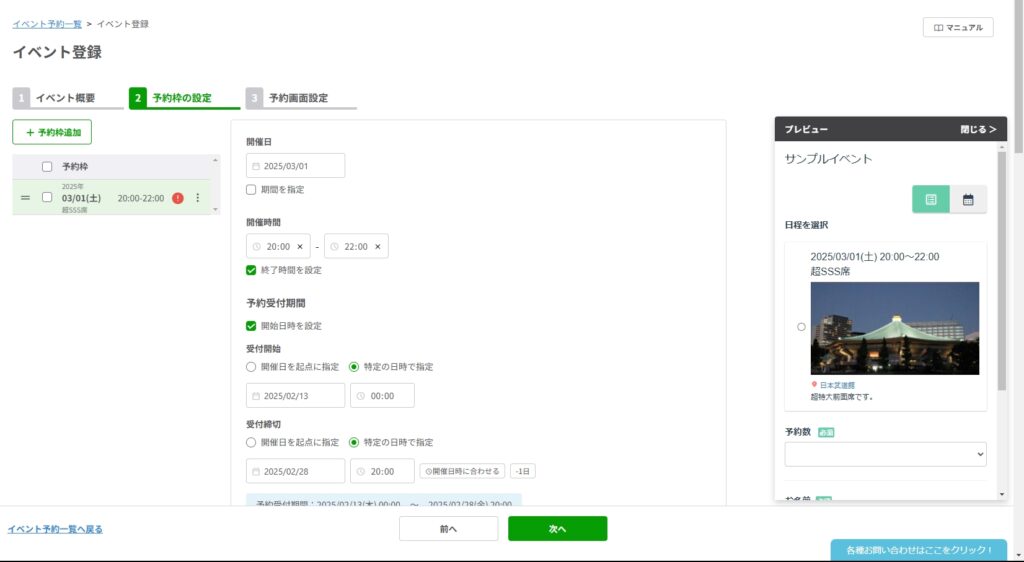
Task: Go to the 予約画面設定 step tab
Action: click(298, 98)
